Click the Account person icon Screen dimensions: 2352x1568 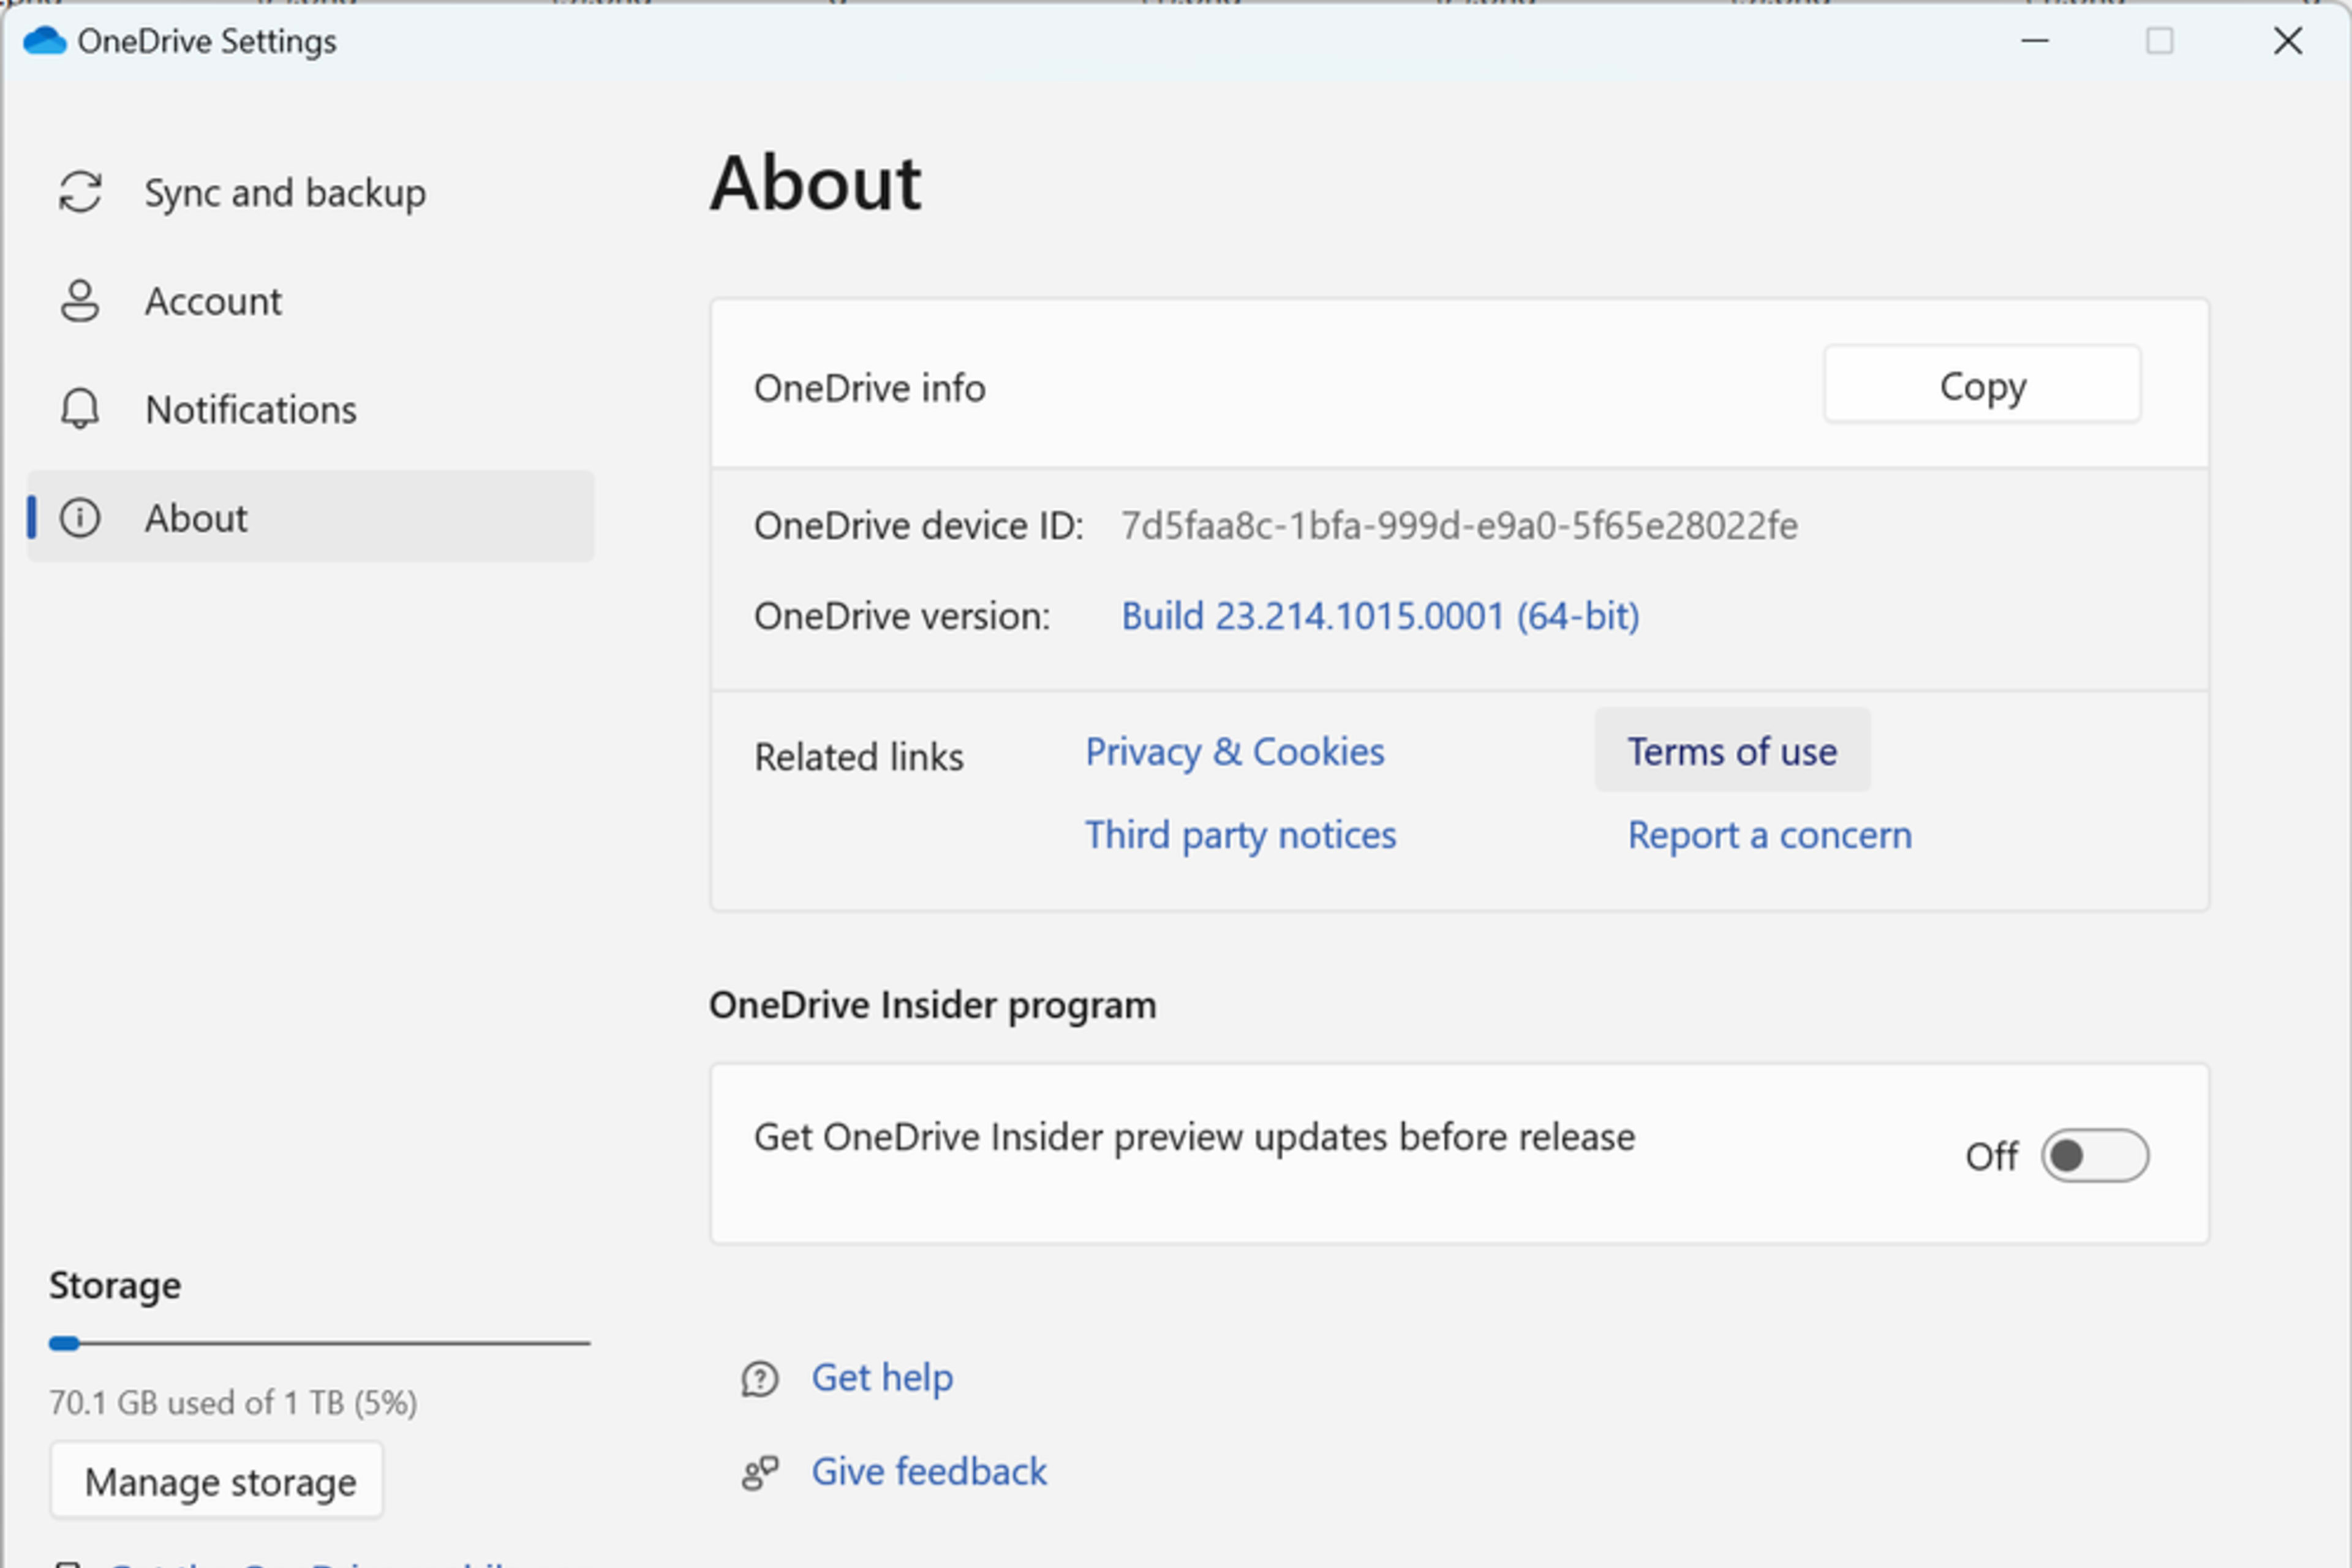click(x=80, y=301)
